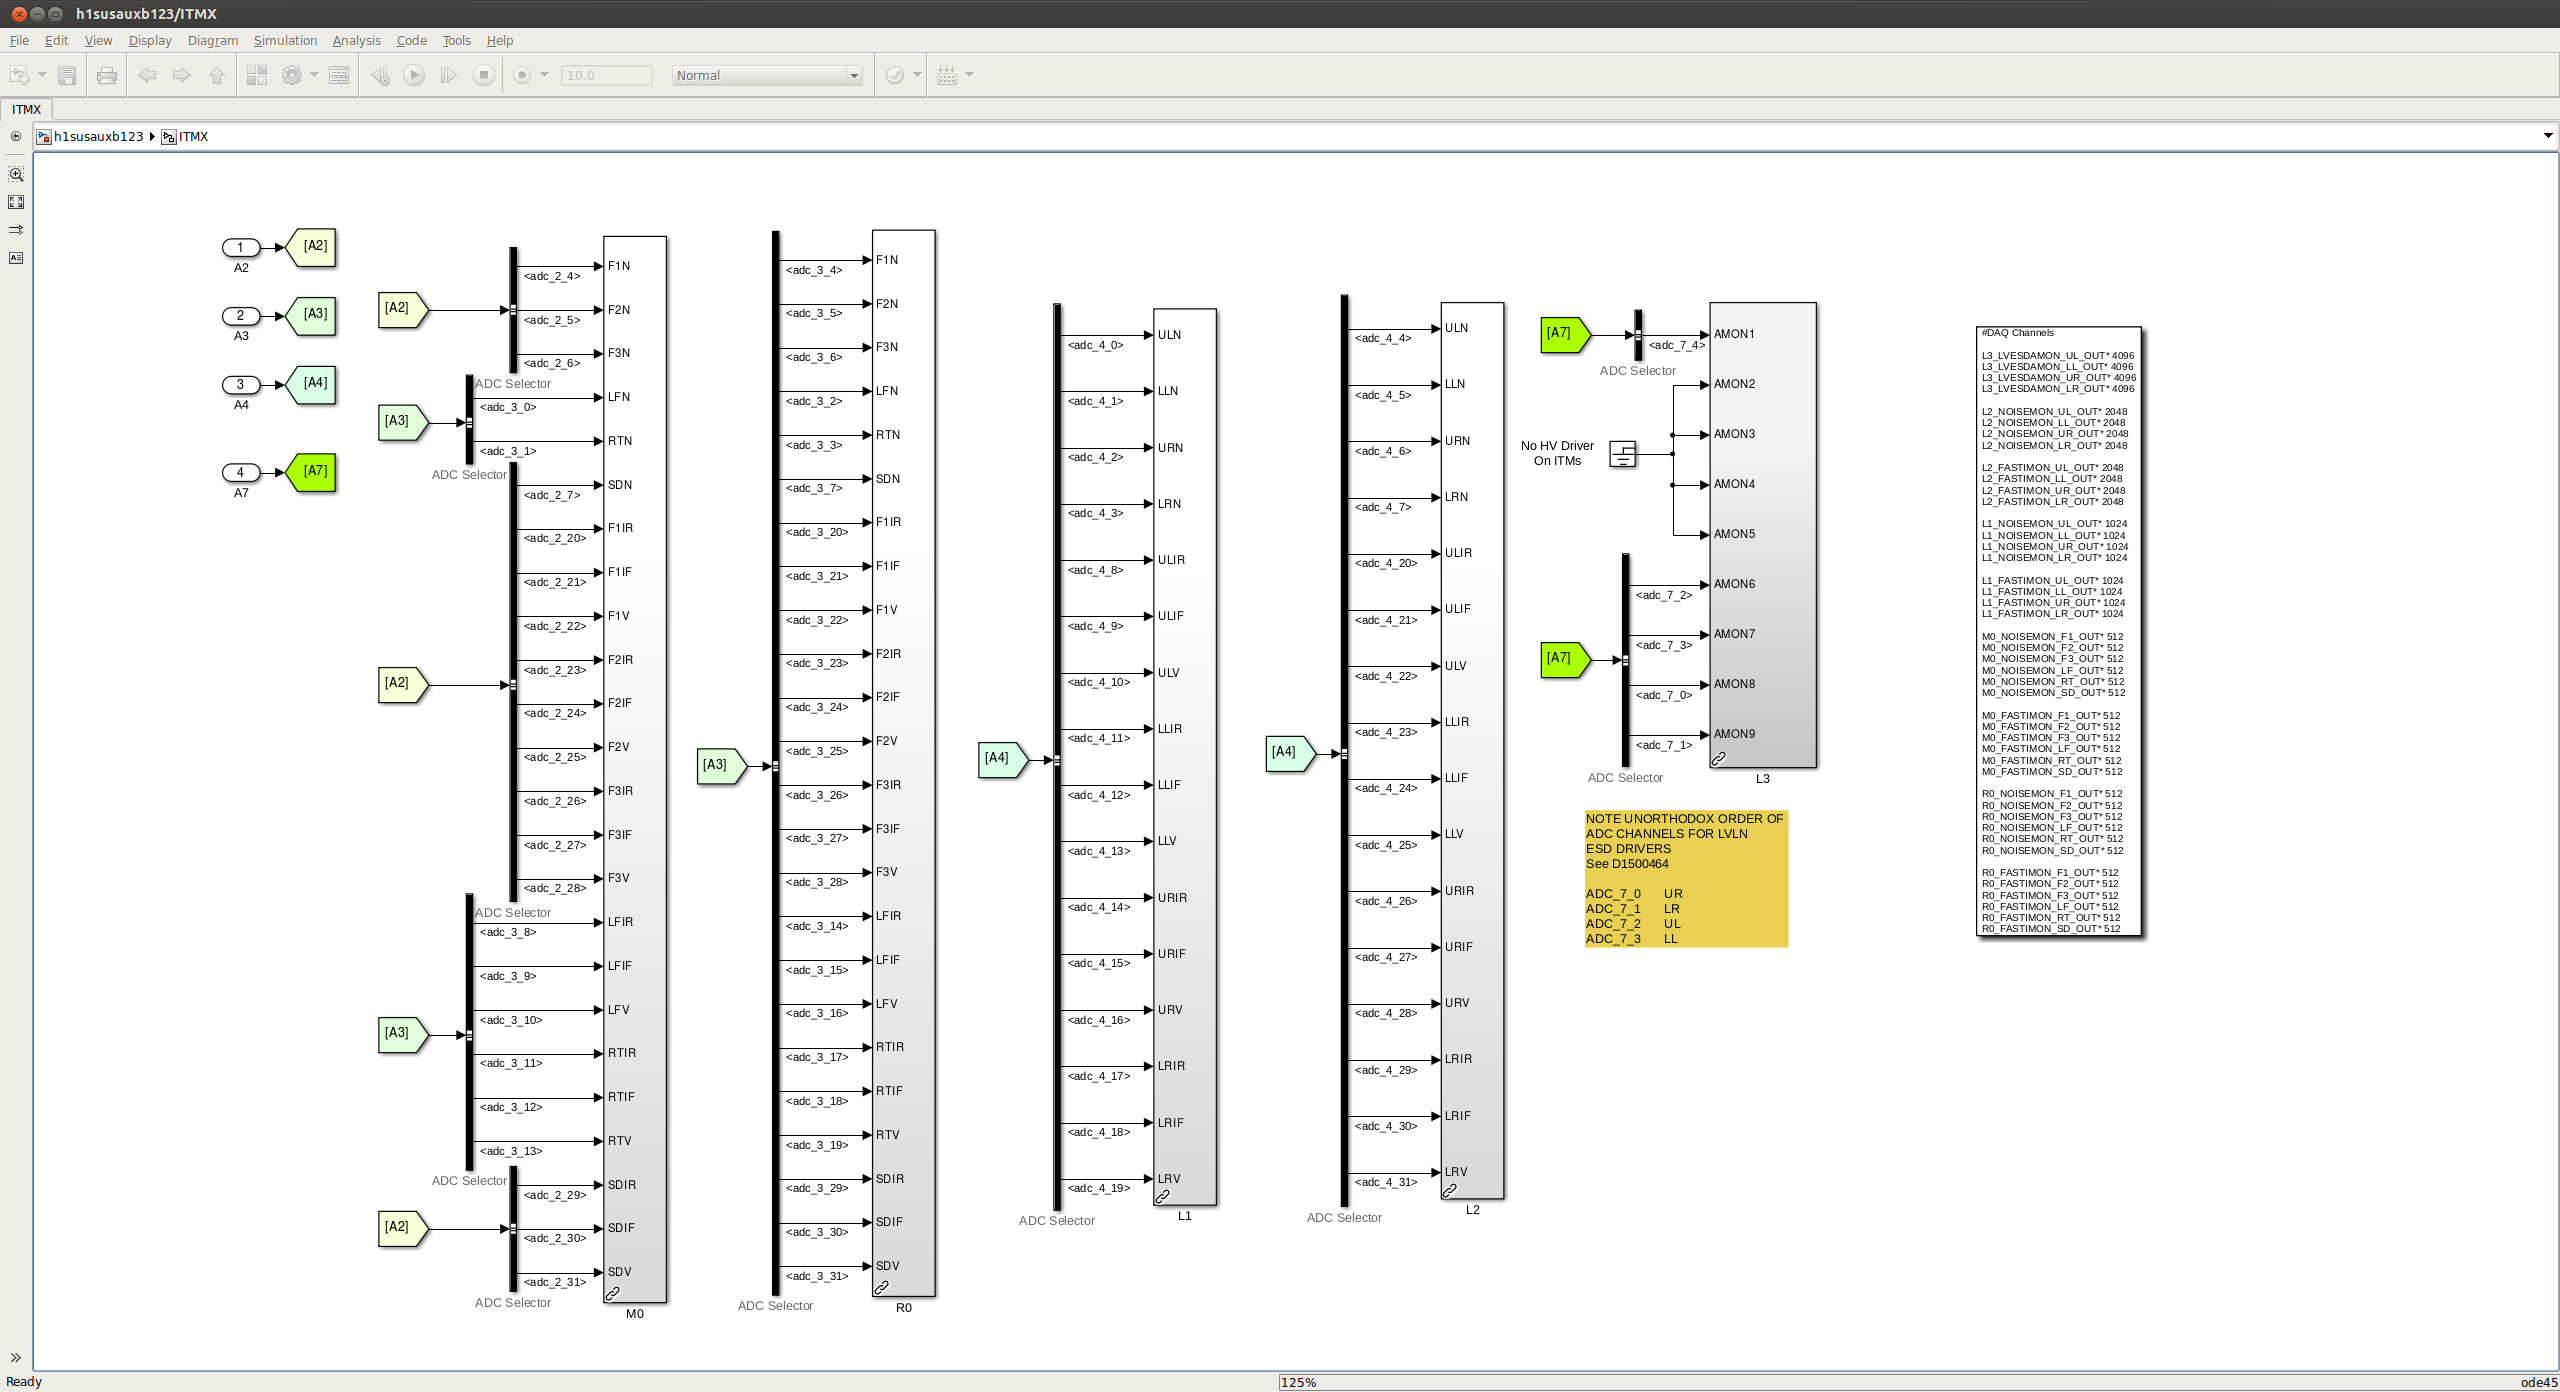Click the simulation stop time field
This screenshot has width=2560, height=1392.
click(607, 75)
